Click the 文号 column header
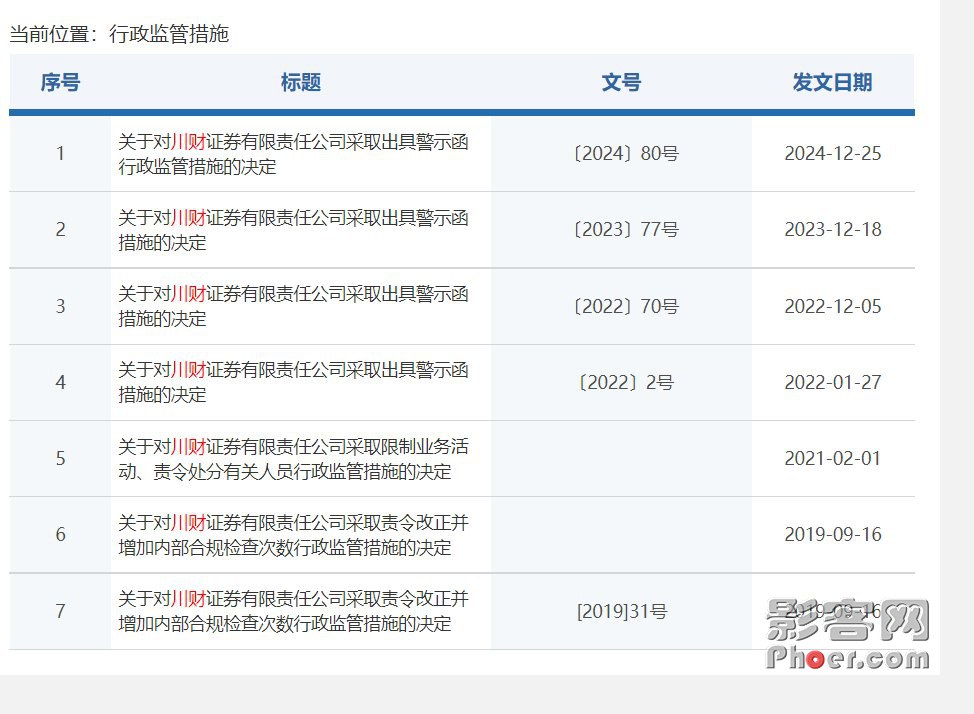 click(x=621, y=82)
